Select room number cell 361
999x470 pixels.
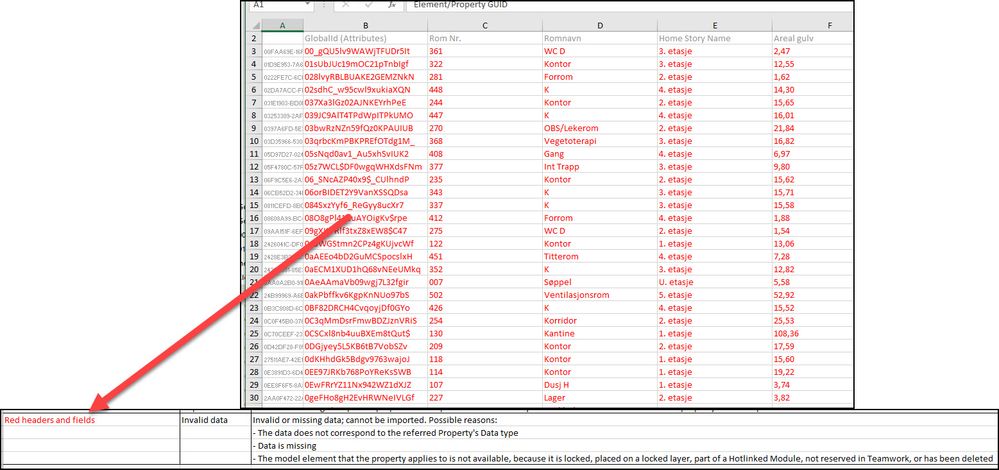[485, 51]
